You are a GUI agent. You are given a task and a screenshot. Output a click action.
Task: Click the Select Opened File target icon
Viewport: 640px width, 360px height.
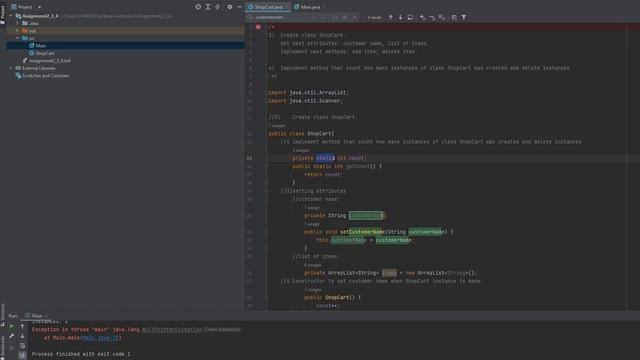(198, 7)
